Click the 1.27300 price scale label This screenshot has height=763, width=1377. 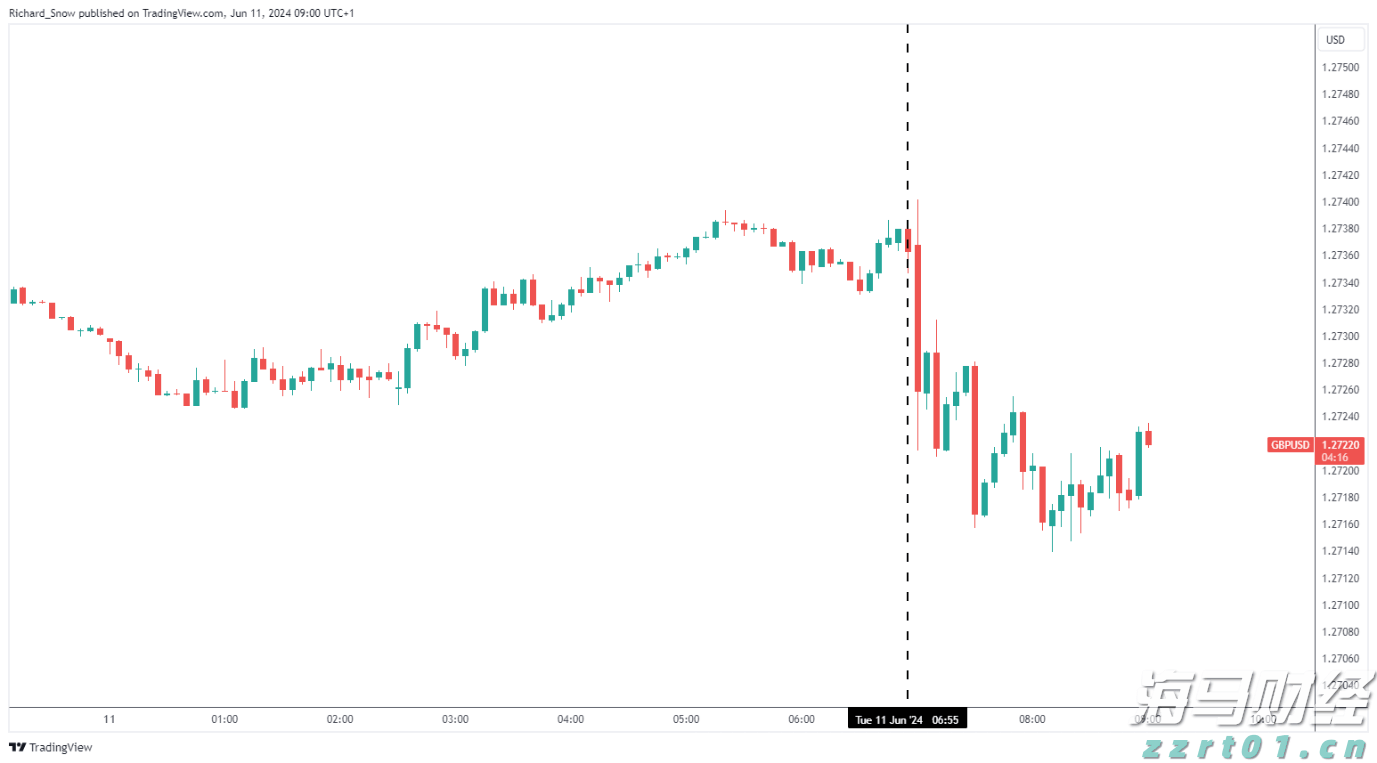pos(1340,336)
